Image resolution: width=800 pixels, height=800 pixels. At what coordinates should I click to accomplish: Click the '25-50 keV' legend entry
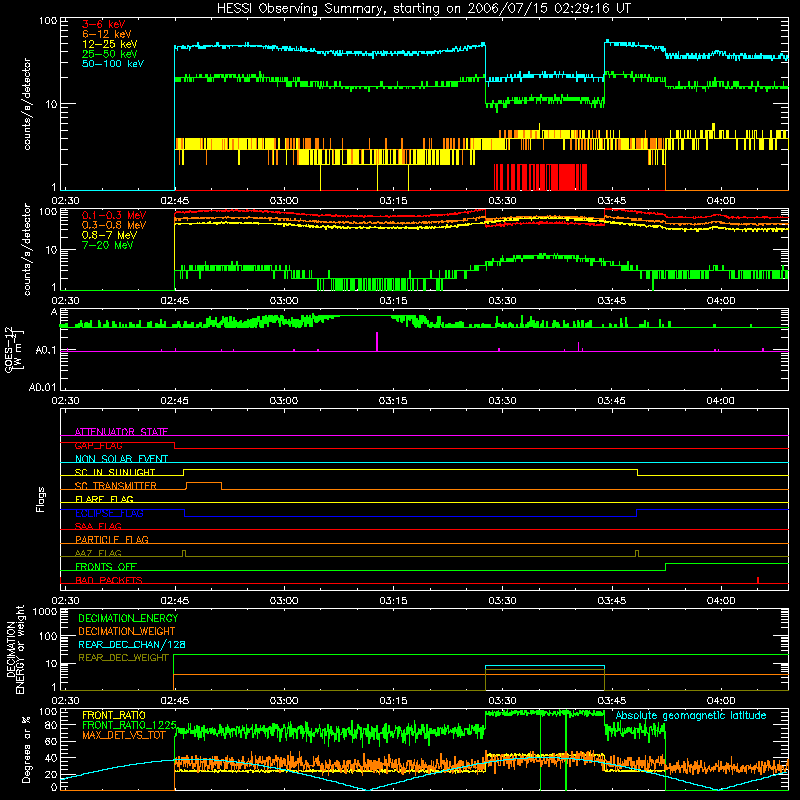tap(109, 54)
